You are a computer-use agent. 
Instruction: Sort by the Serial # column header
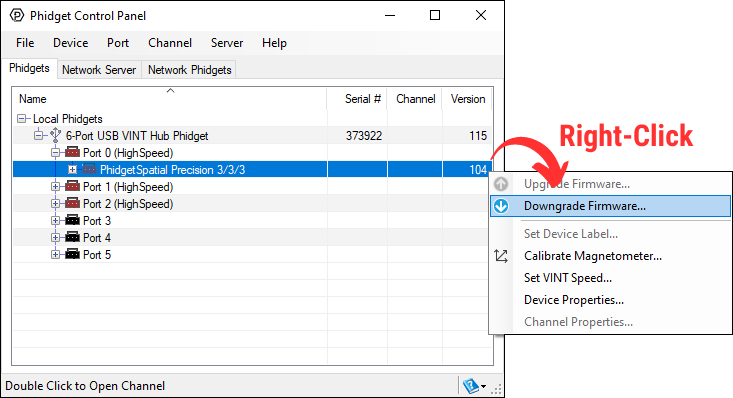click(x=357, y=99)
